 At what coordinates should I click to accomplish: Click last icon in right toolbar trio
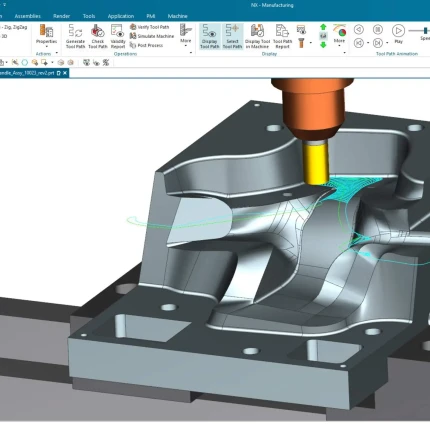click(106, 62)
